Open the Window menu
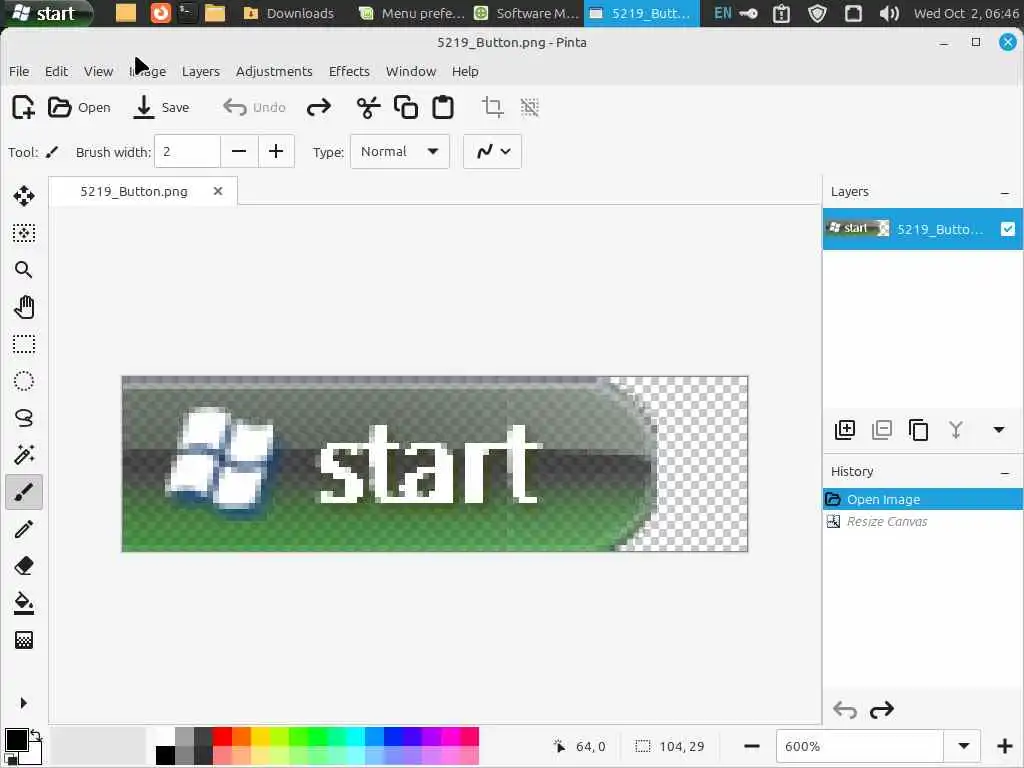The image size is (1024, 768). pyautogui.click(x=411, y=71)
